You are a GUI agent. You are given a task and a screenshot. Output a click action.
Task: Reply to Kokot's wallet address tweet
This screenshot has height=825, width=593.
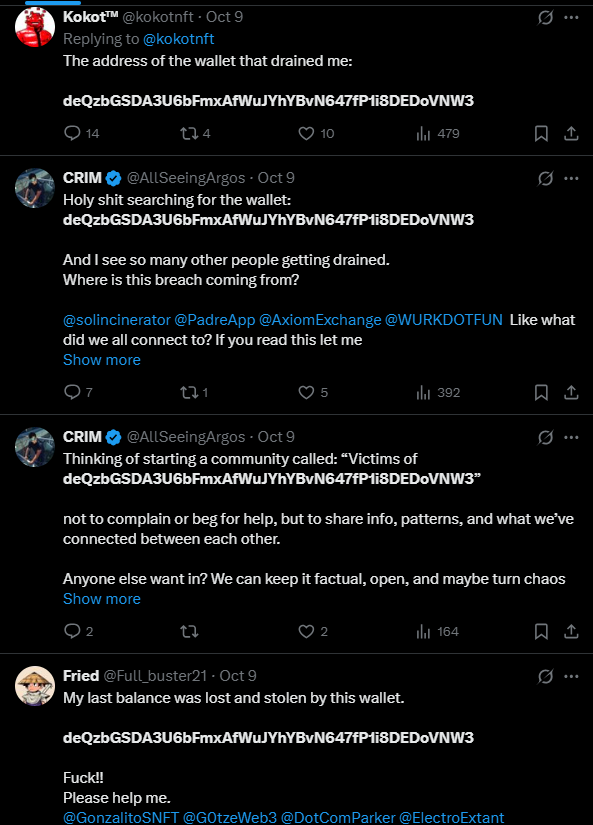click(72, 133)
